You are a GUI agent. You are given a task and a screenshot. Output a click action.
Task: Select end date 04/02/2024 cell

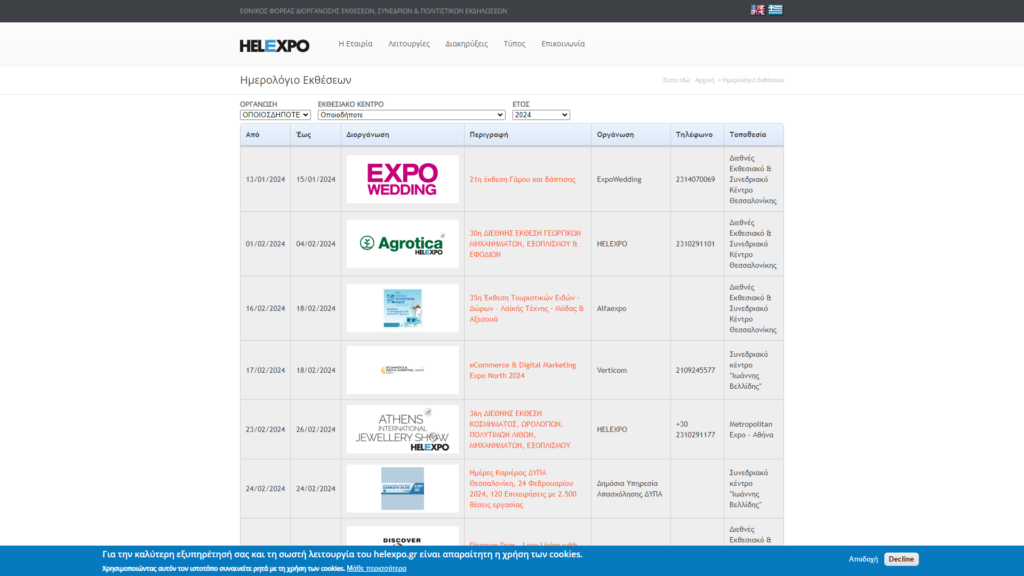click(x=315, y=244)
